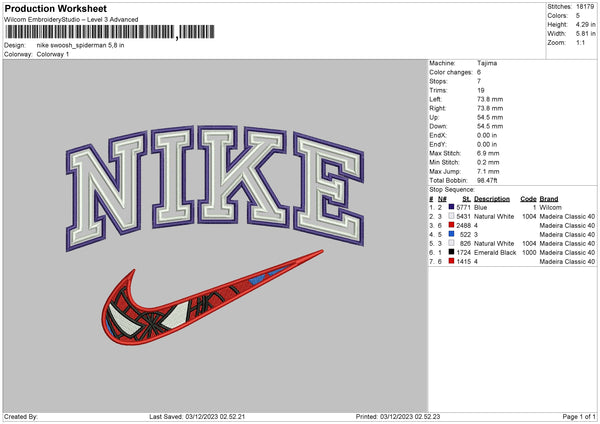
Task: Click the 'St.' column header
Action: 466,199
